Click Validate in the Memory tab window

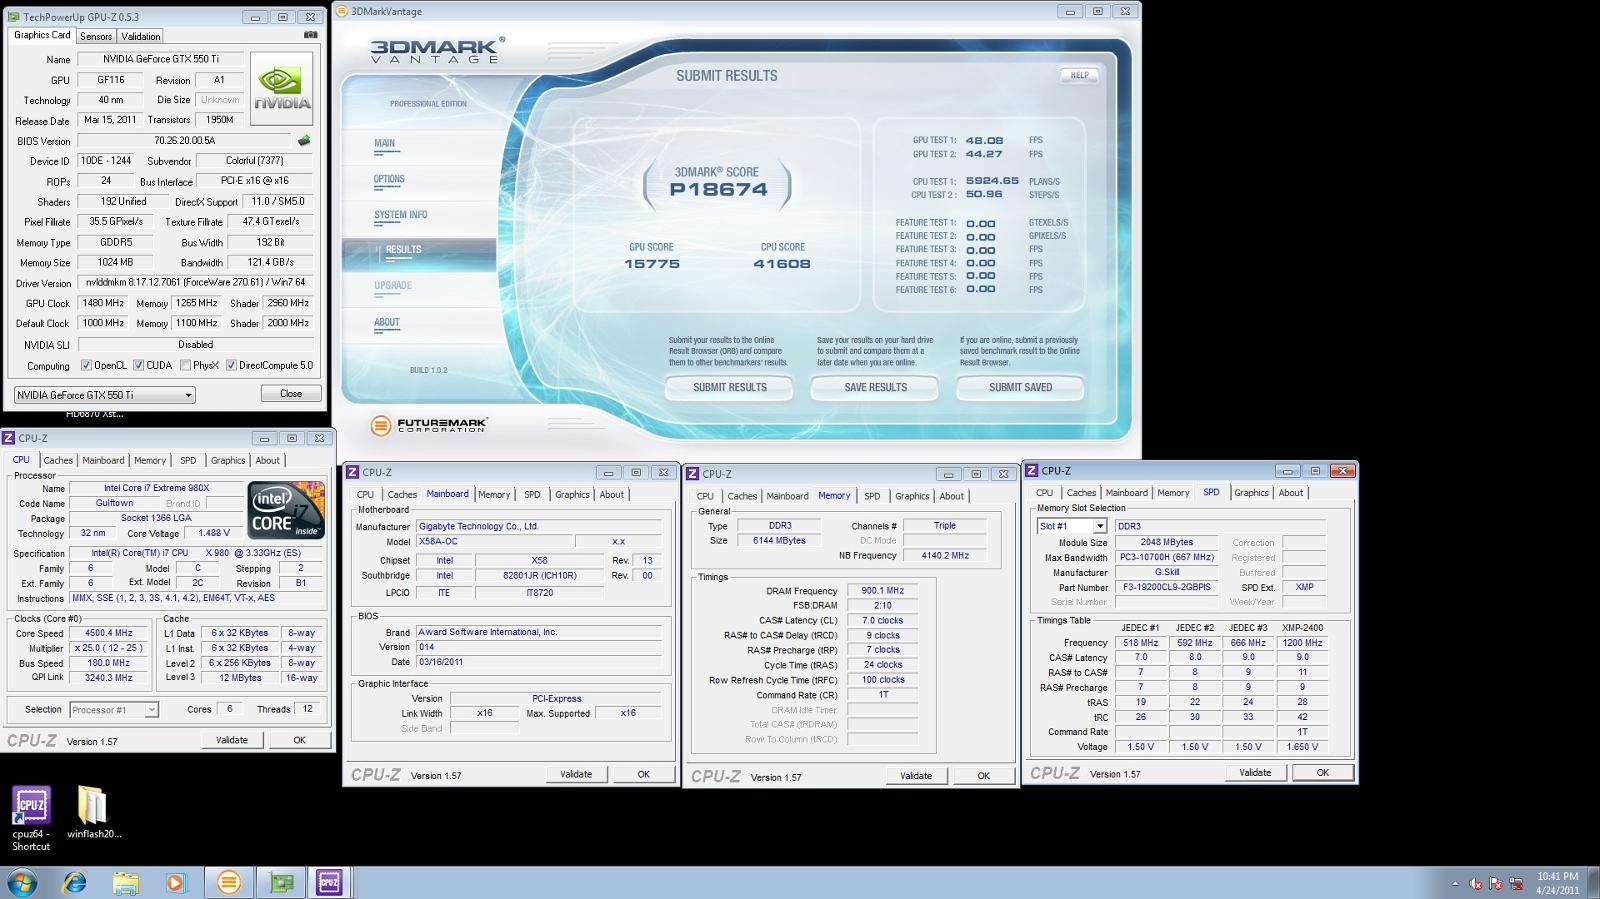(916, 776)
